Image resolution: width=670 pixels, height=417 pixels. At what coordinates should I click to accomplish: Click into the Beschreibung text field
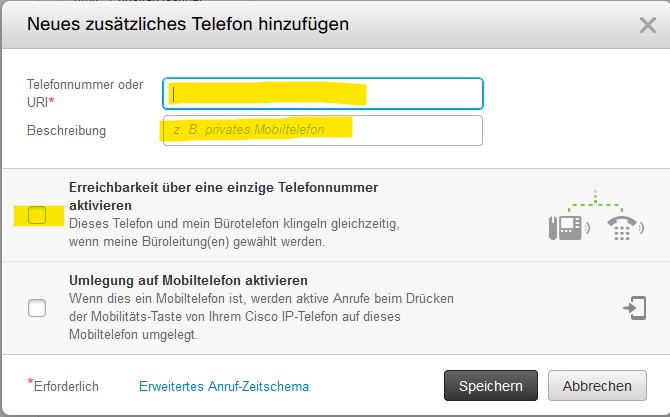(323, 130)
